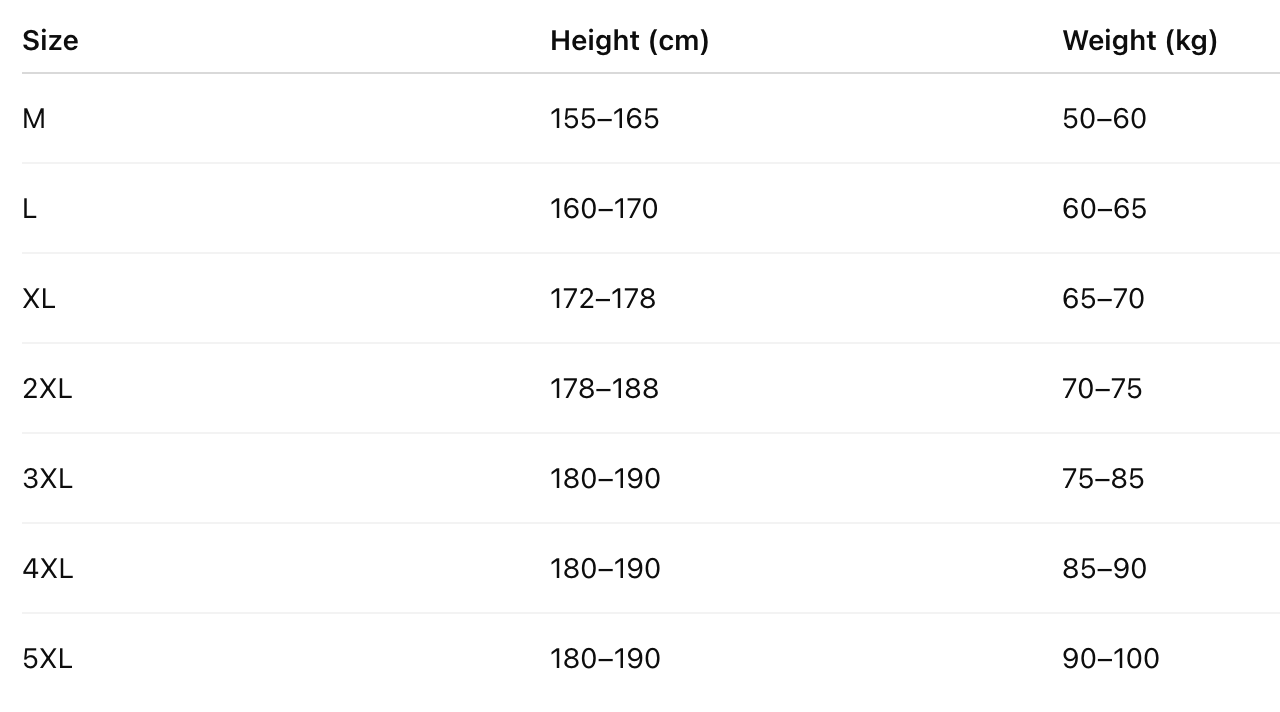The image size is (1280, 712).
Task: Click the 90–100 weight value
Action: (x=1111, y=659)
